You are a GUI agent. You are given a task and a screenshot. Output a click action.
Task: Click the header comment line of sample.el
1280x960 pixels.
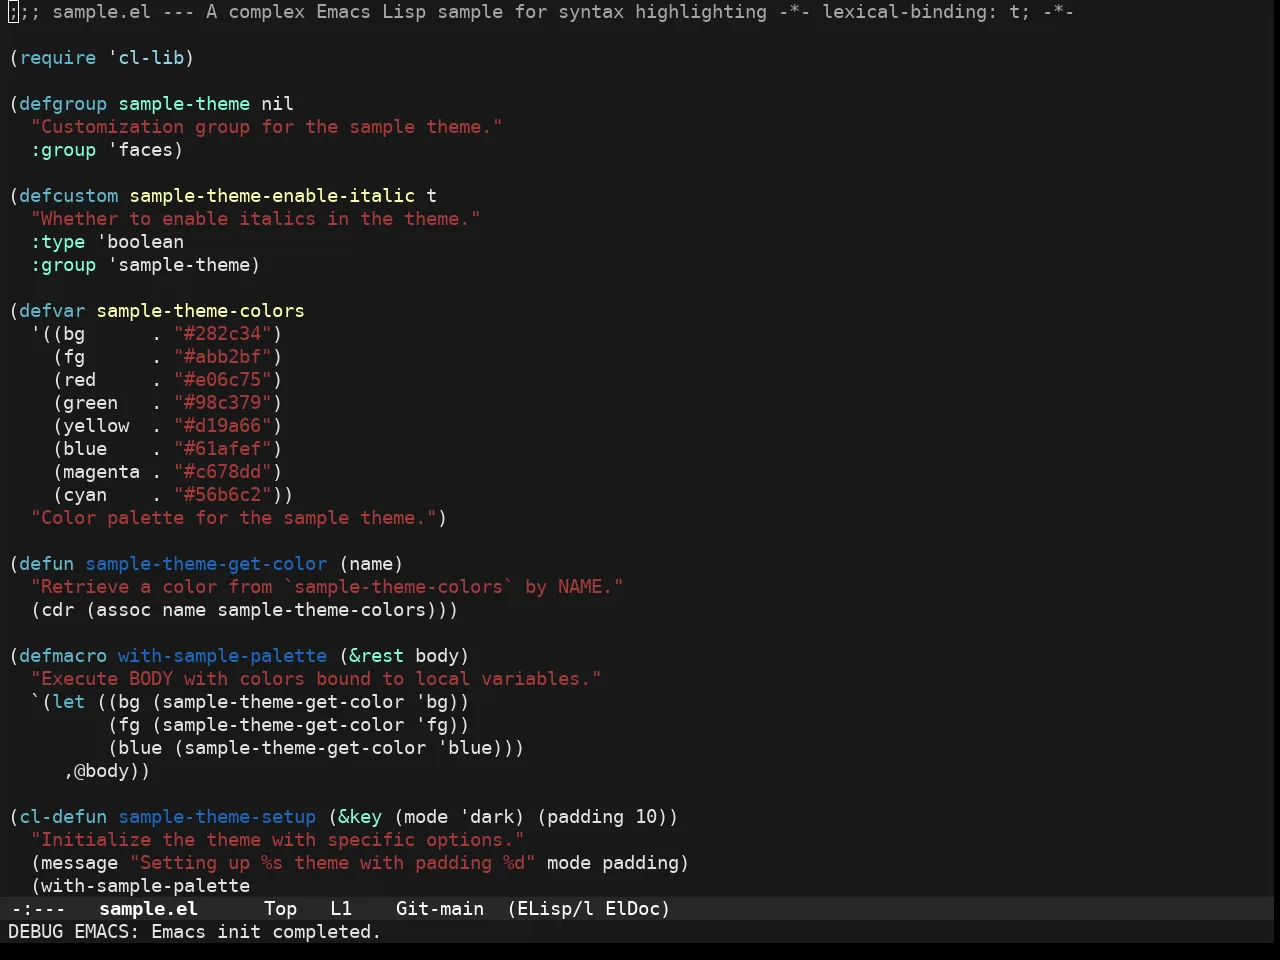[541, 11]
